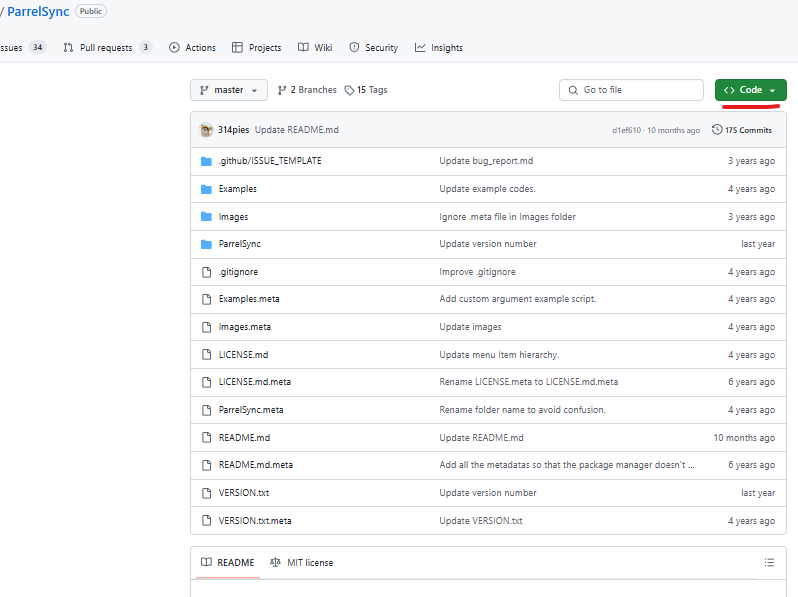Viewport: 798px width, 597px height.
Task: Click file icon beside README.md
Action: 207,438
